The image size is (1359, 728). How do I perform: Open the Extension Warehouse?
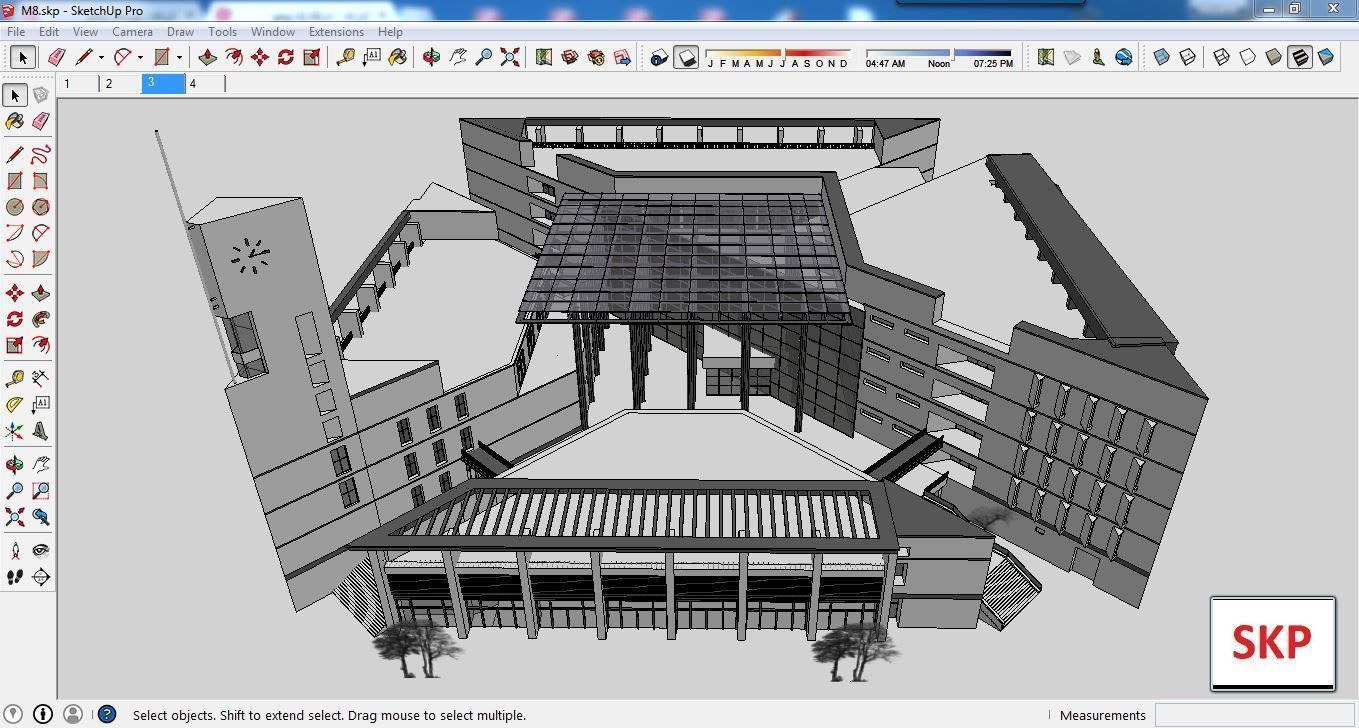(596, 57)
